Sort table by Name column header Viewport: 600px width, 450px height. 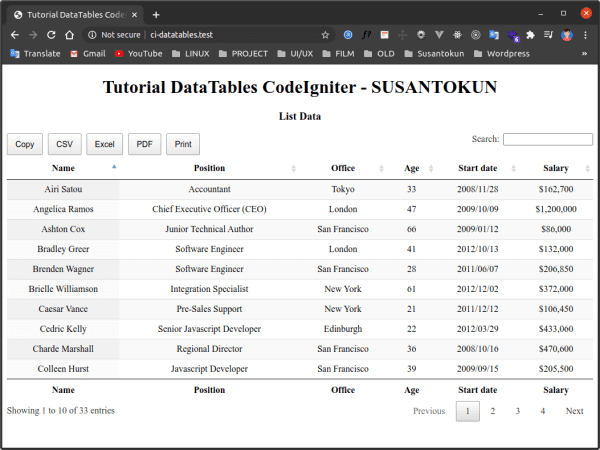[63, 168]
